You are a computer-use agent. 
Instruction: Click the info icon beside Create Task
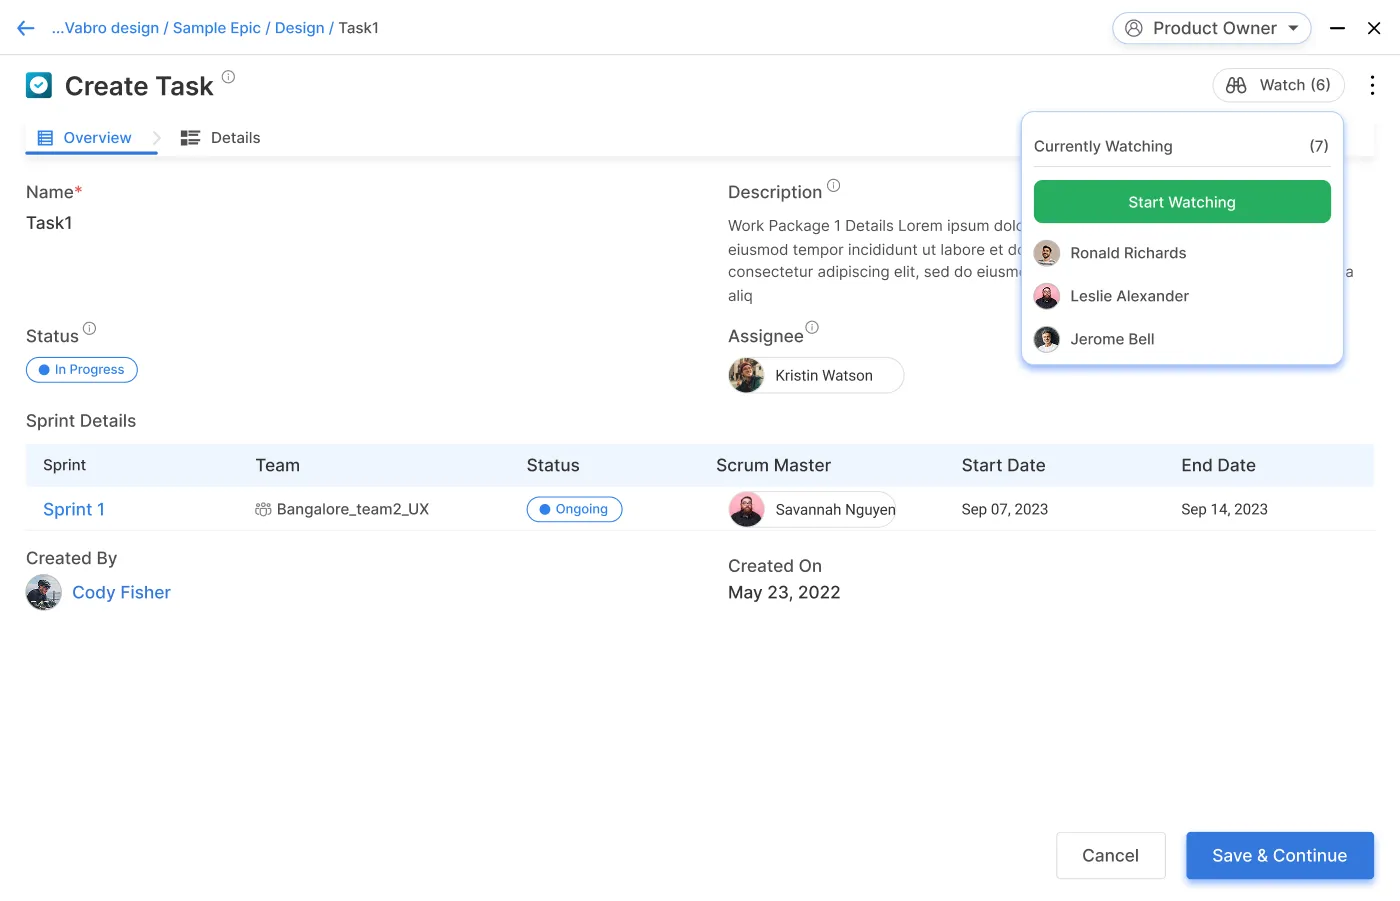228,77
